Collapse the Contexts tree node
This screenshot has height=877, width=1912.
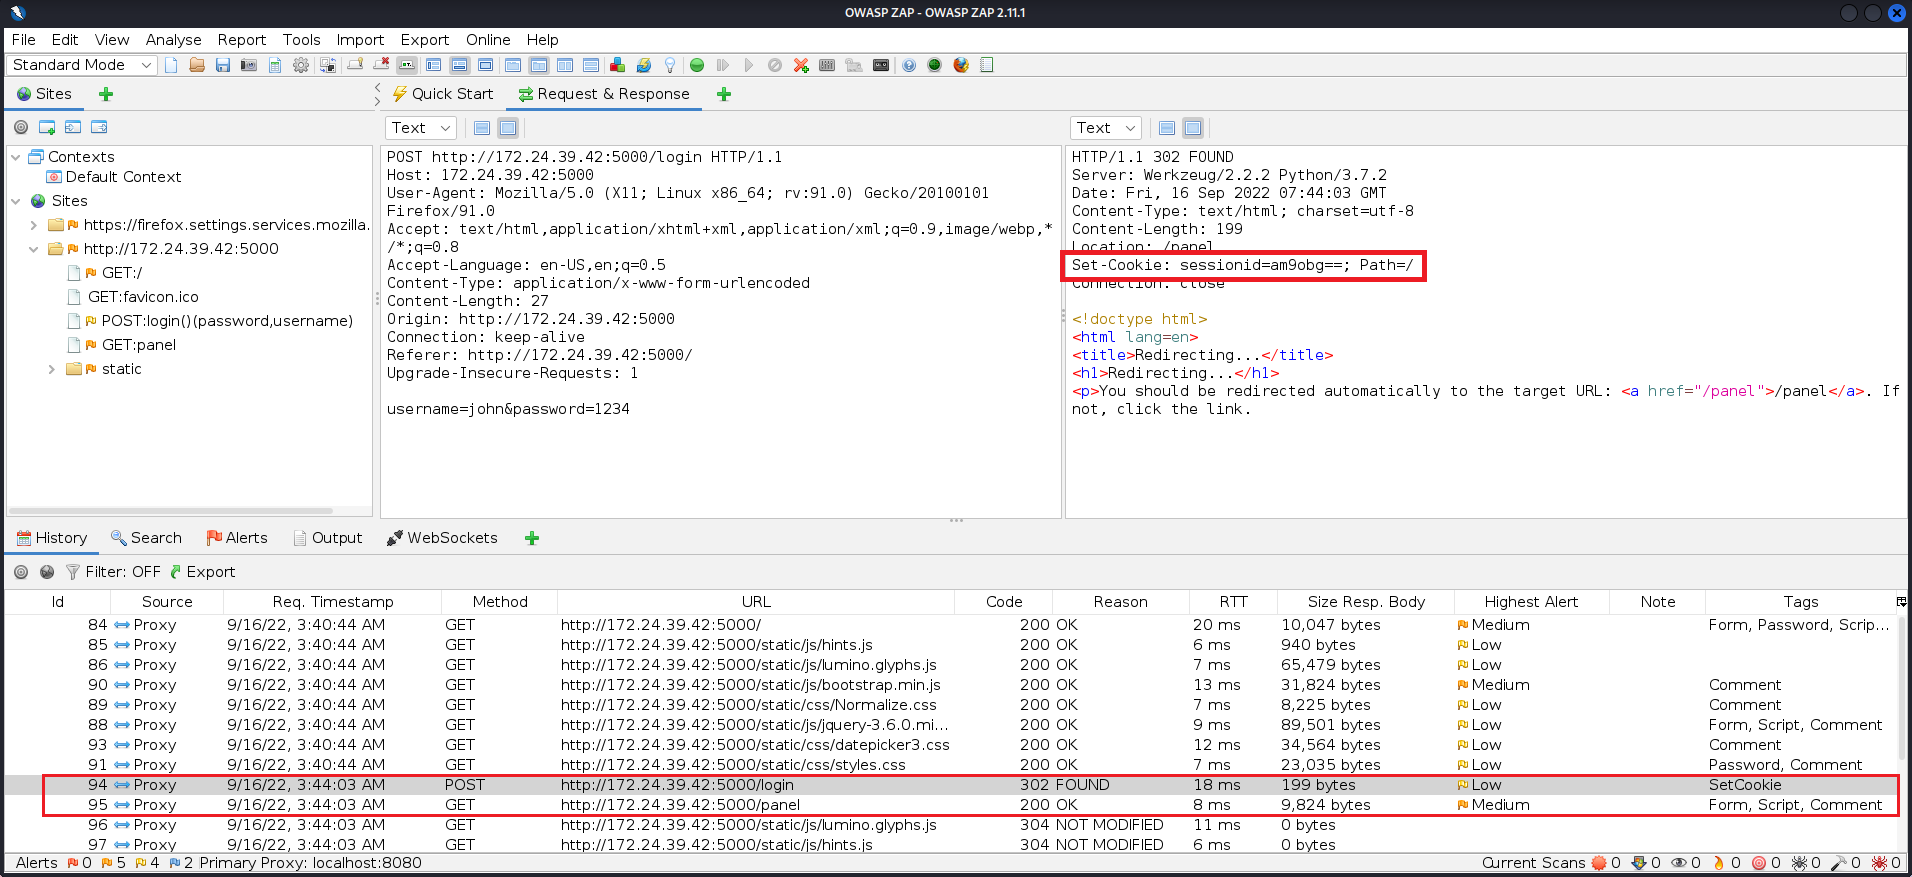point(16,157)
